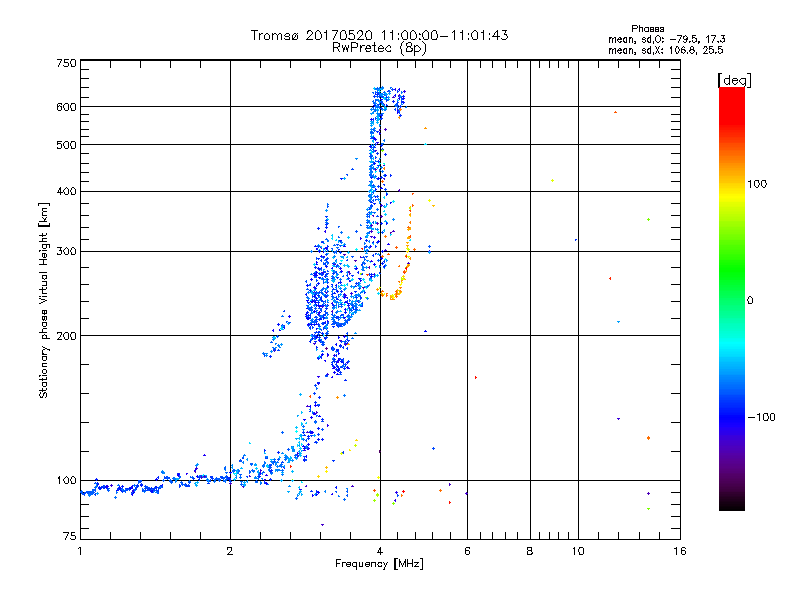Click the x-axis tick label "10"
This screenshot has height=600, width=800.
coord(578,551)
